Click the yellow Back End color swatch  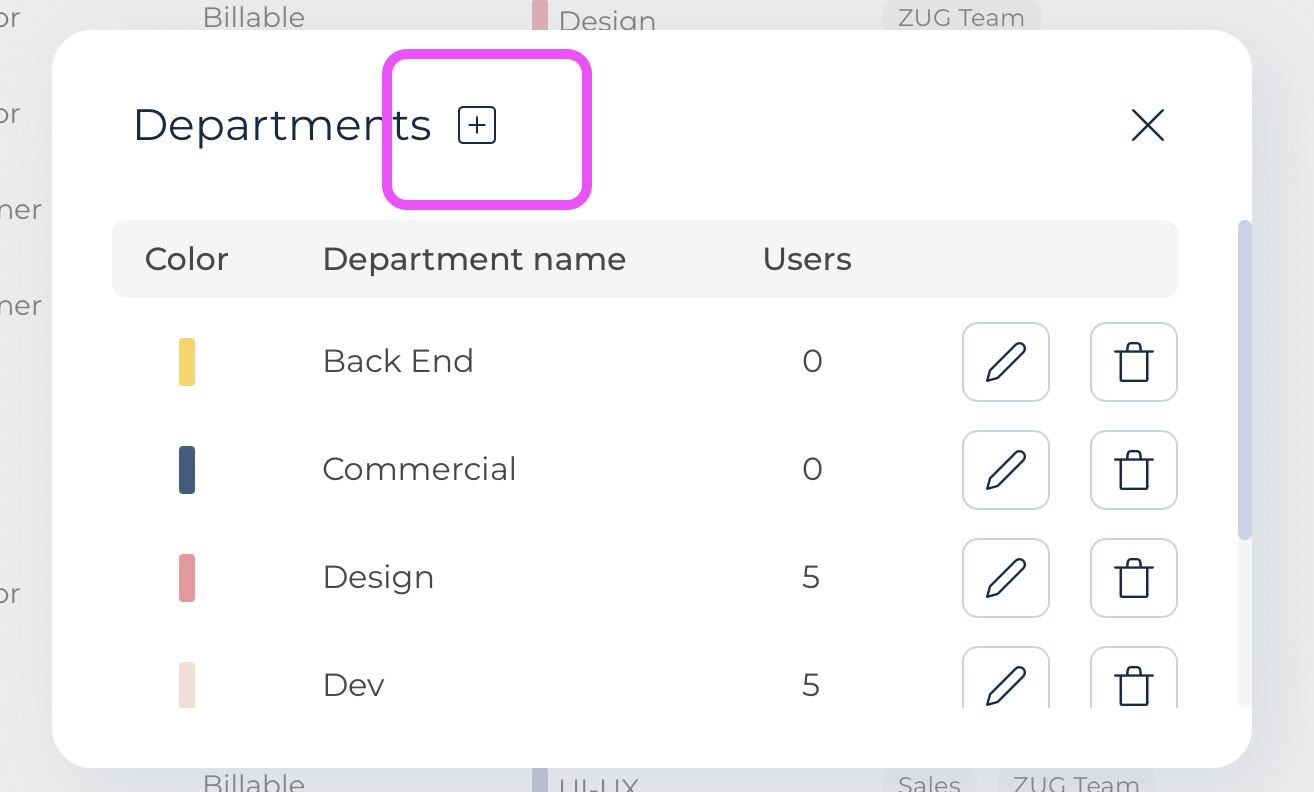[187, 362]
